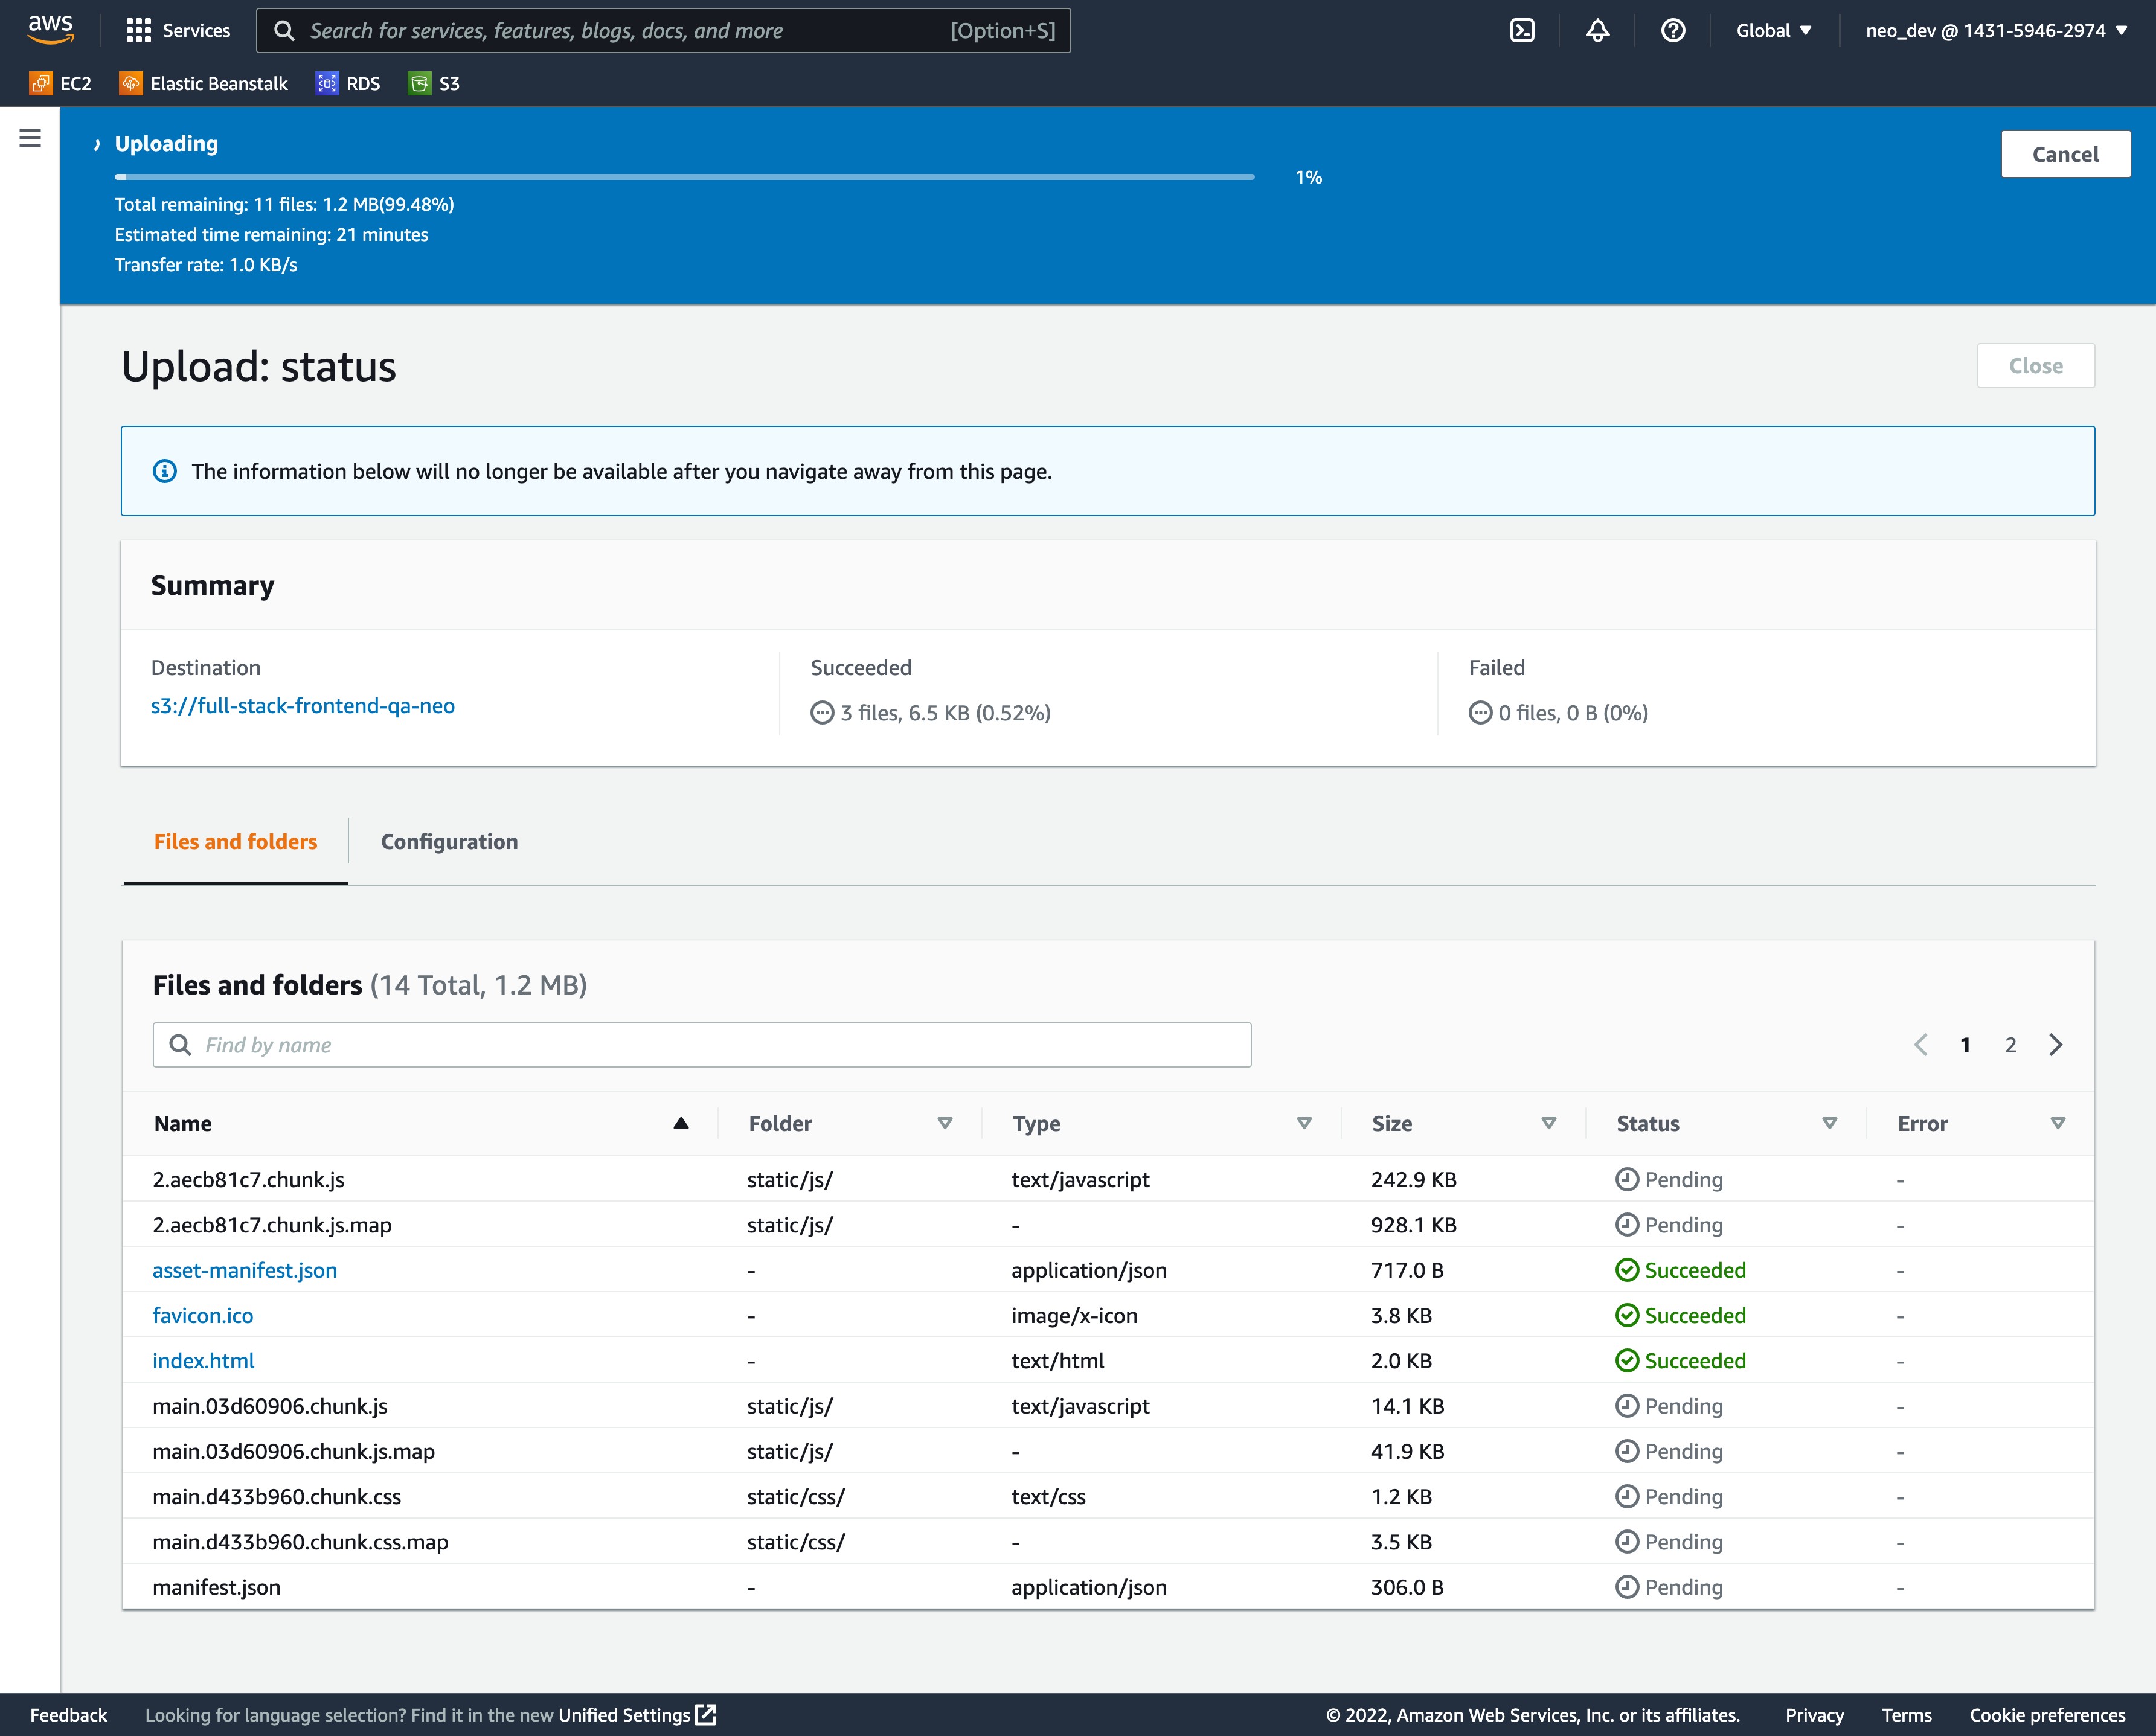Open the s3://full-stack-frontend-qa-neo destination link
The image size is (2156, 1736).
tap(303, 706)
